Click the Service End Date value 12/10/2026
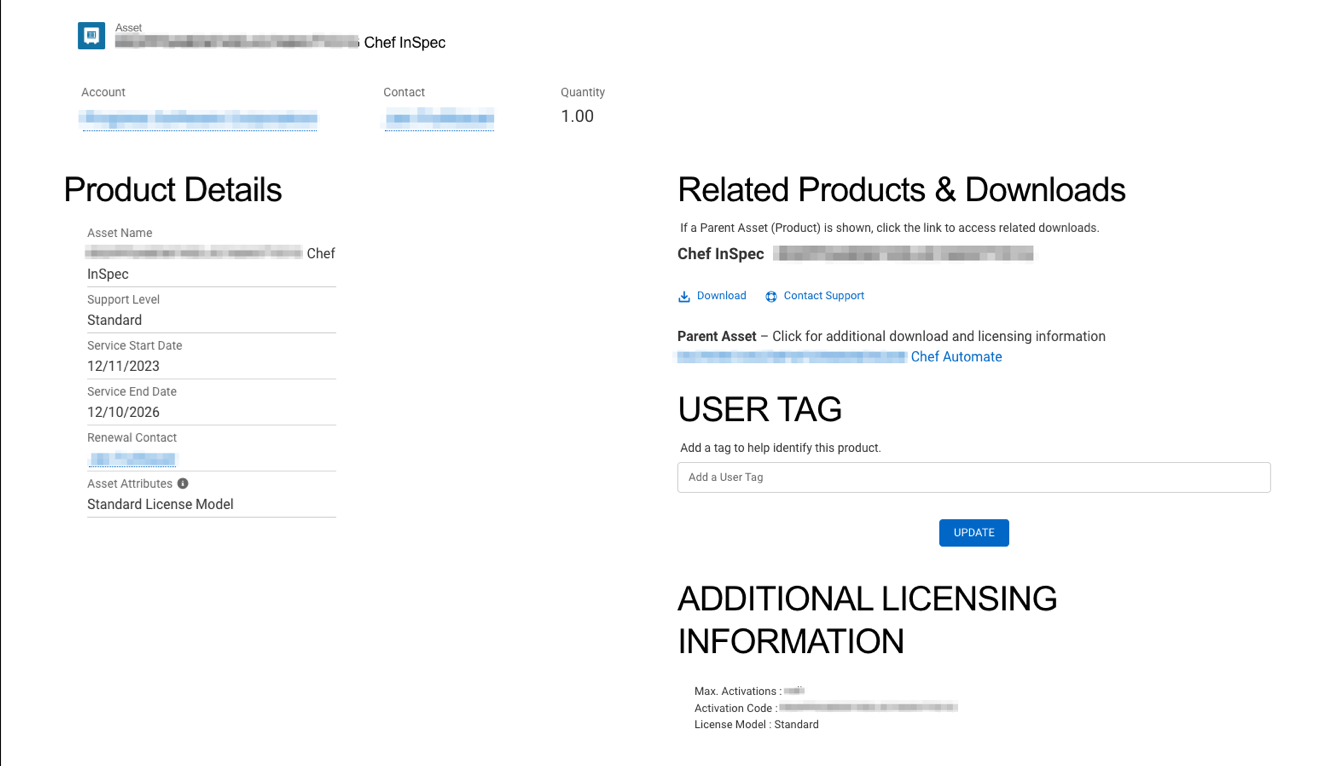The image size is (1341, 766). point(123,412)
